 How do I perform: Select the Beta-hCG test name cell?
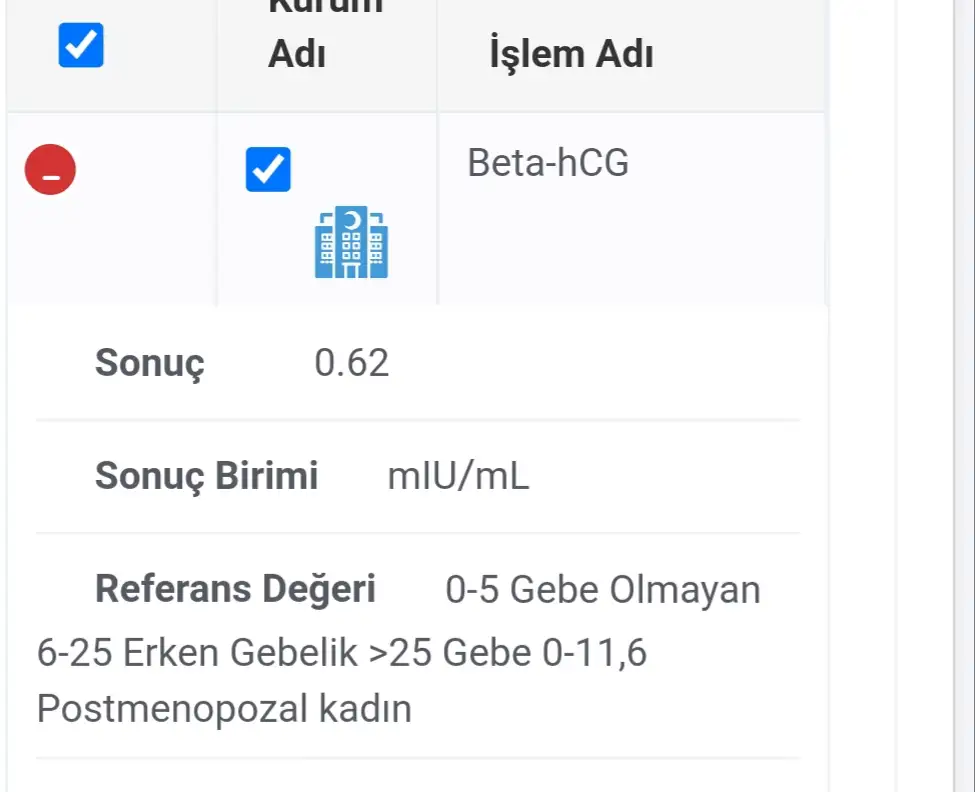[x=548, y=163]
